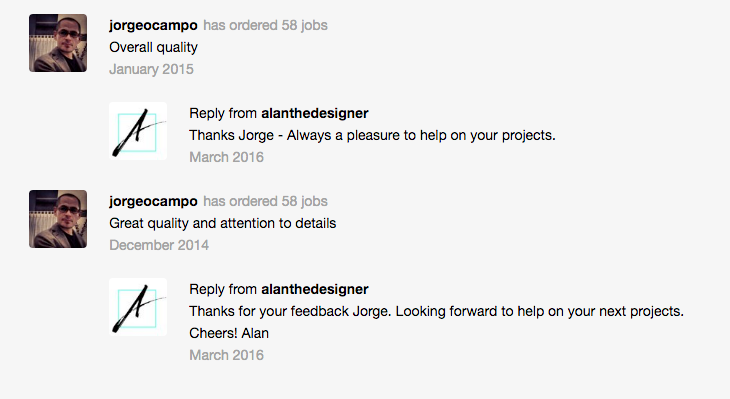Click the "Cheers! Alan" line

[x=229, y=333]
